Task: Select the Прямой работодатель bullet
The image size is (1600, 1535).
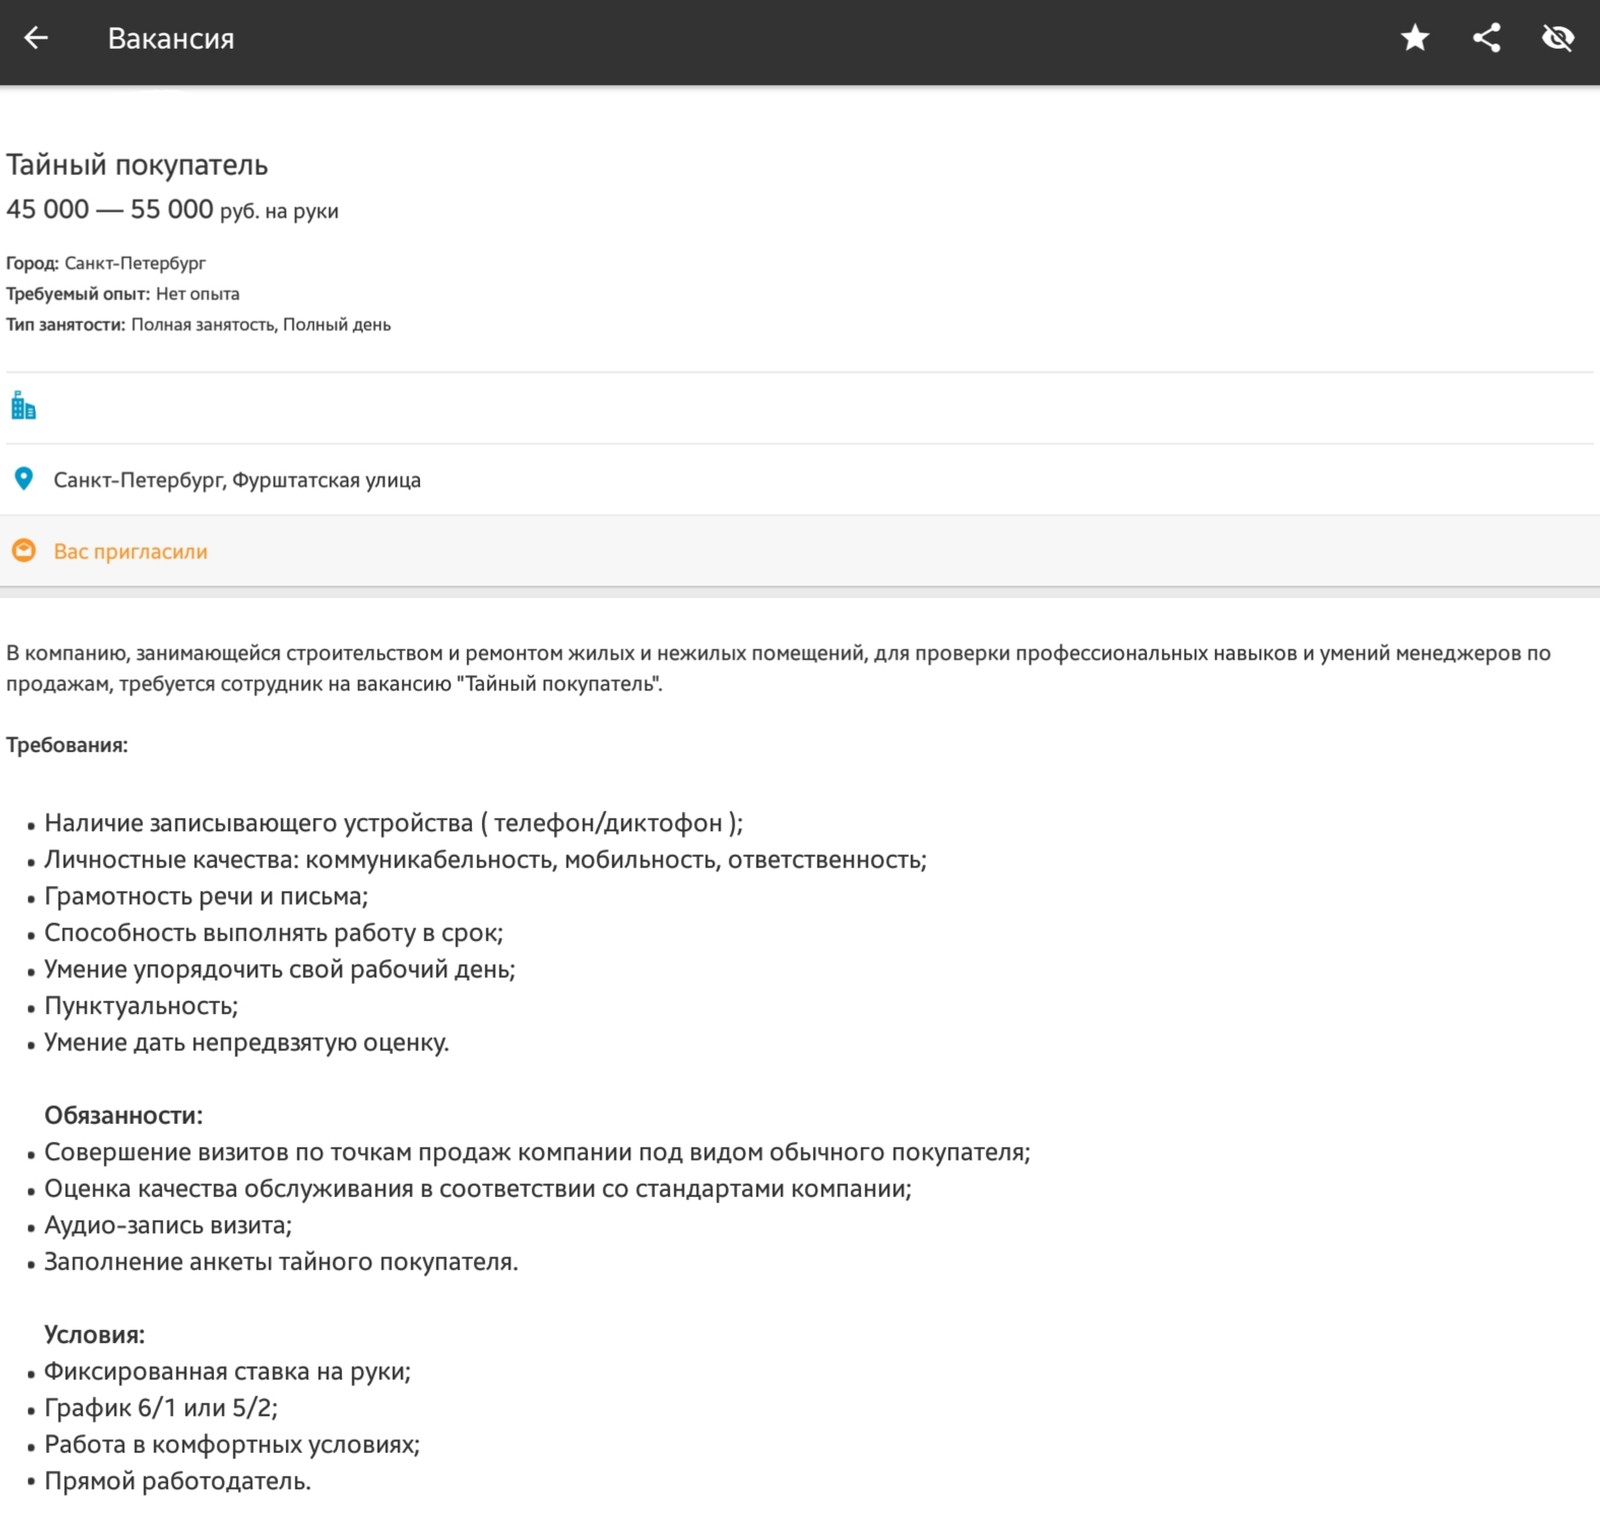Action: 178,1481
